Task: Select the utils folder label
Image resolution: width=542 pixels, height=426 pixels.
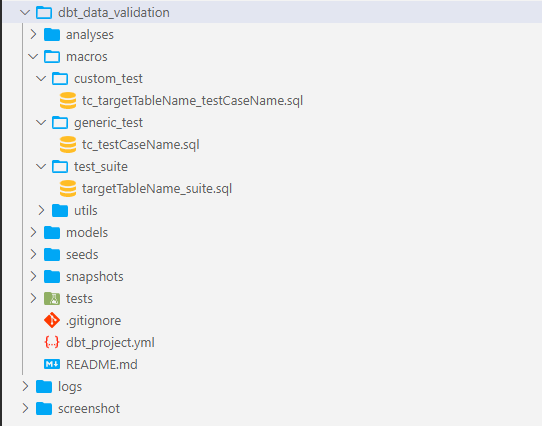Action: pos(86,211)
